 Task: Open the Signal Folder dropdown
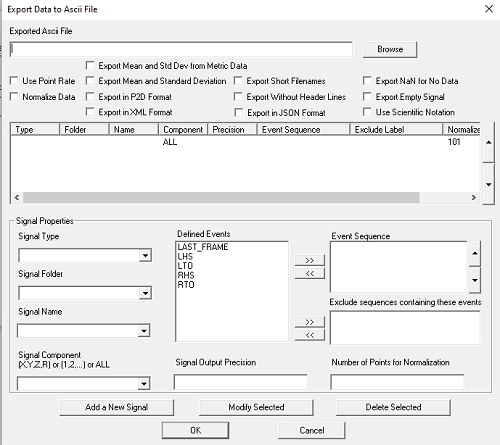145,293
